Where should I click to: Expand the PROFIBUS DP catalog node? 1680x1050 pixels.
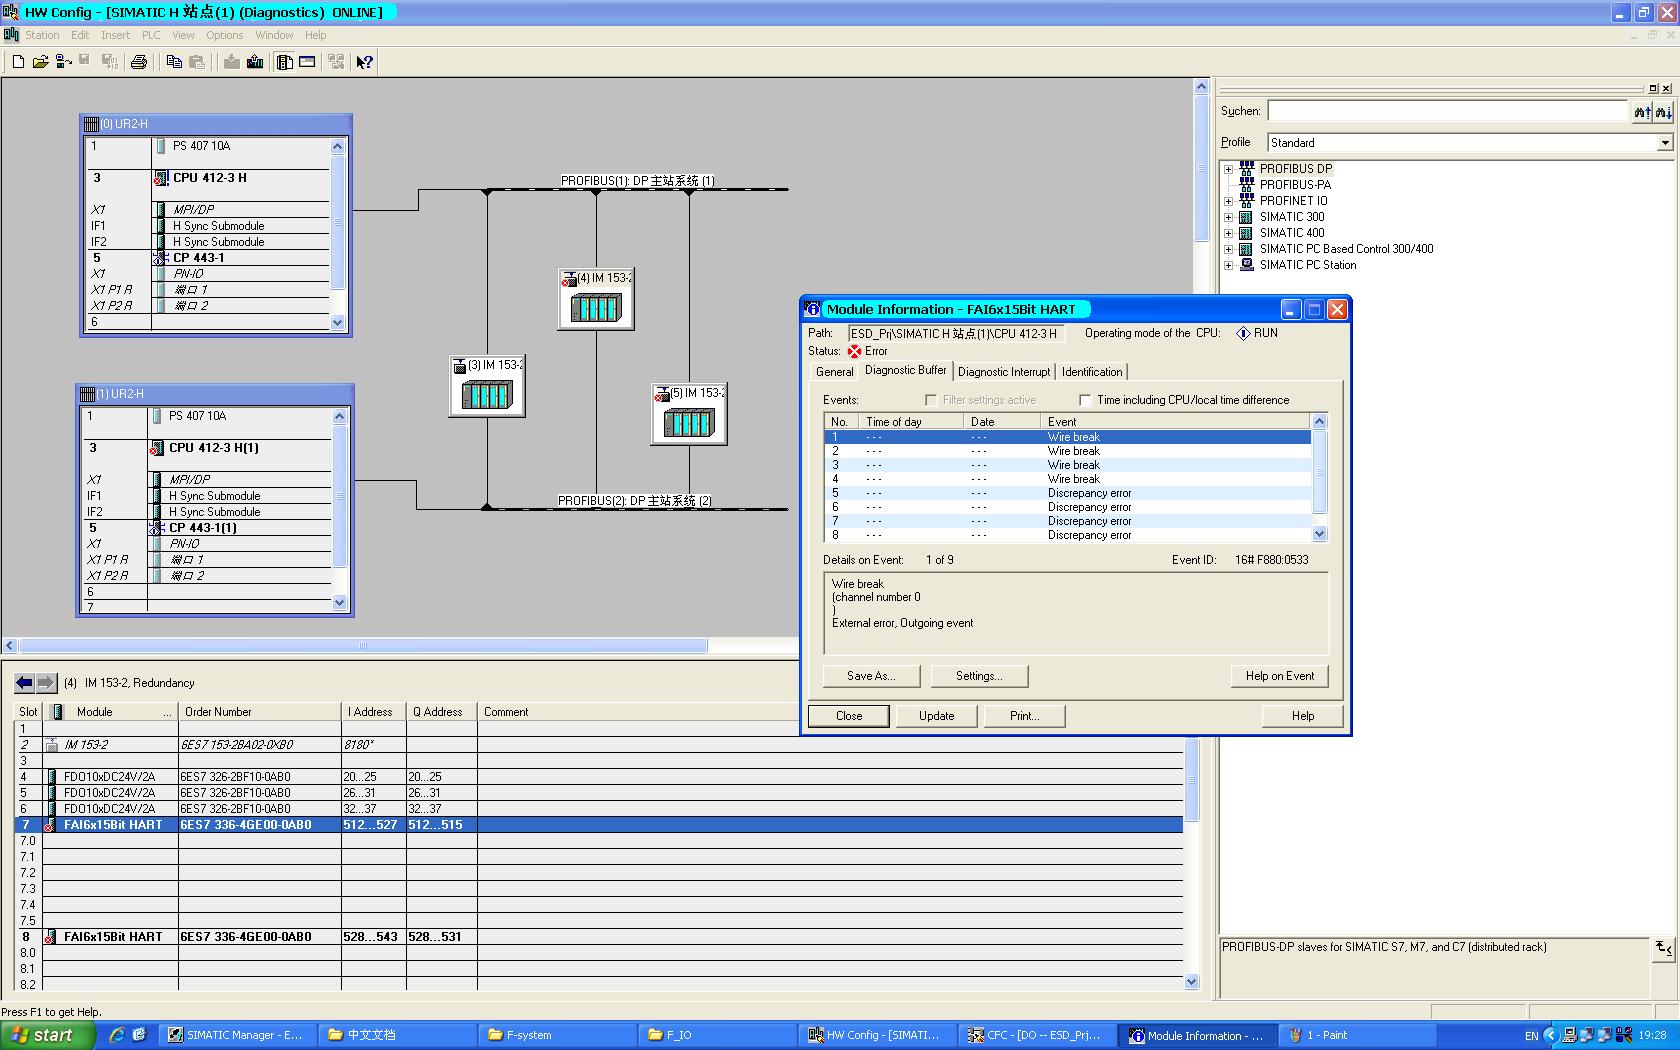1229,169
